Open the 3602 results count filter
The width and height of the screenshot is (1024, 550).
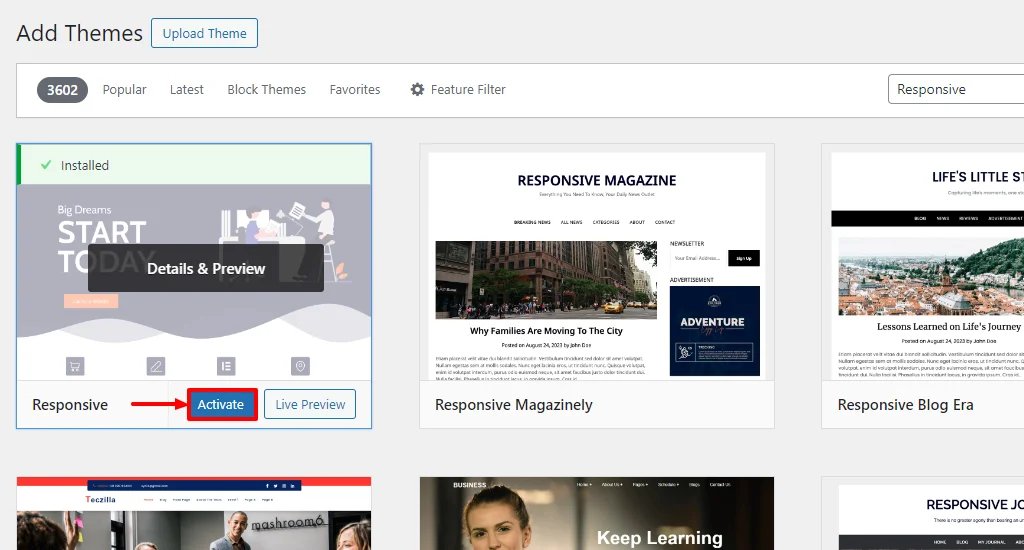tap(62, 90)
